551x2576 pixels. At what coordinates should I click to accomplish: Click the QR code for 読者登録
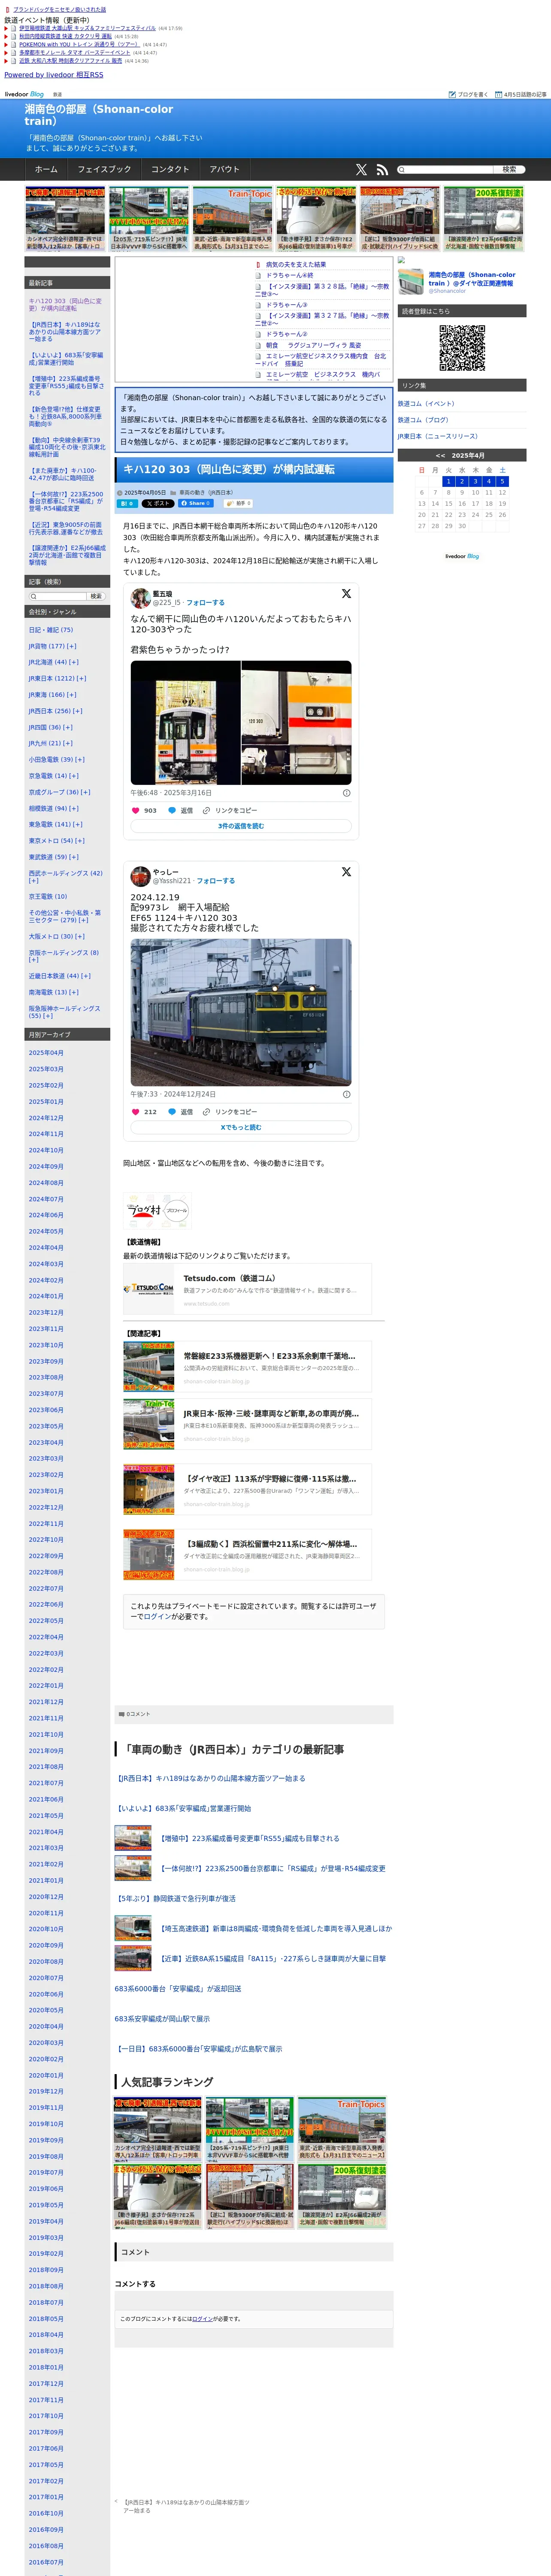tap(462, 349)
